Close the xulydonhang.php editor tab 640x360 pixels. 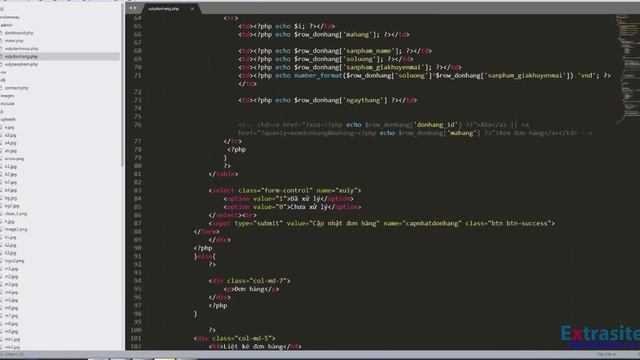pyautogui.click(x=192, y=9)
